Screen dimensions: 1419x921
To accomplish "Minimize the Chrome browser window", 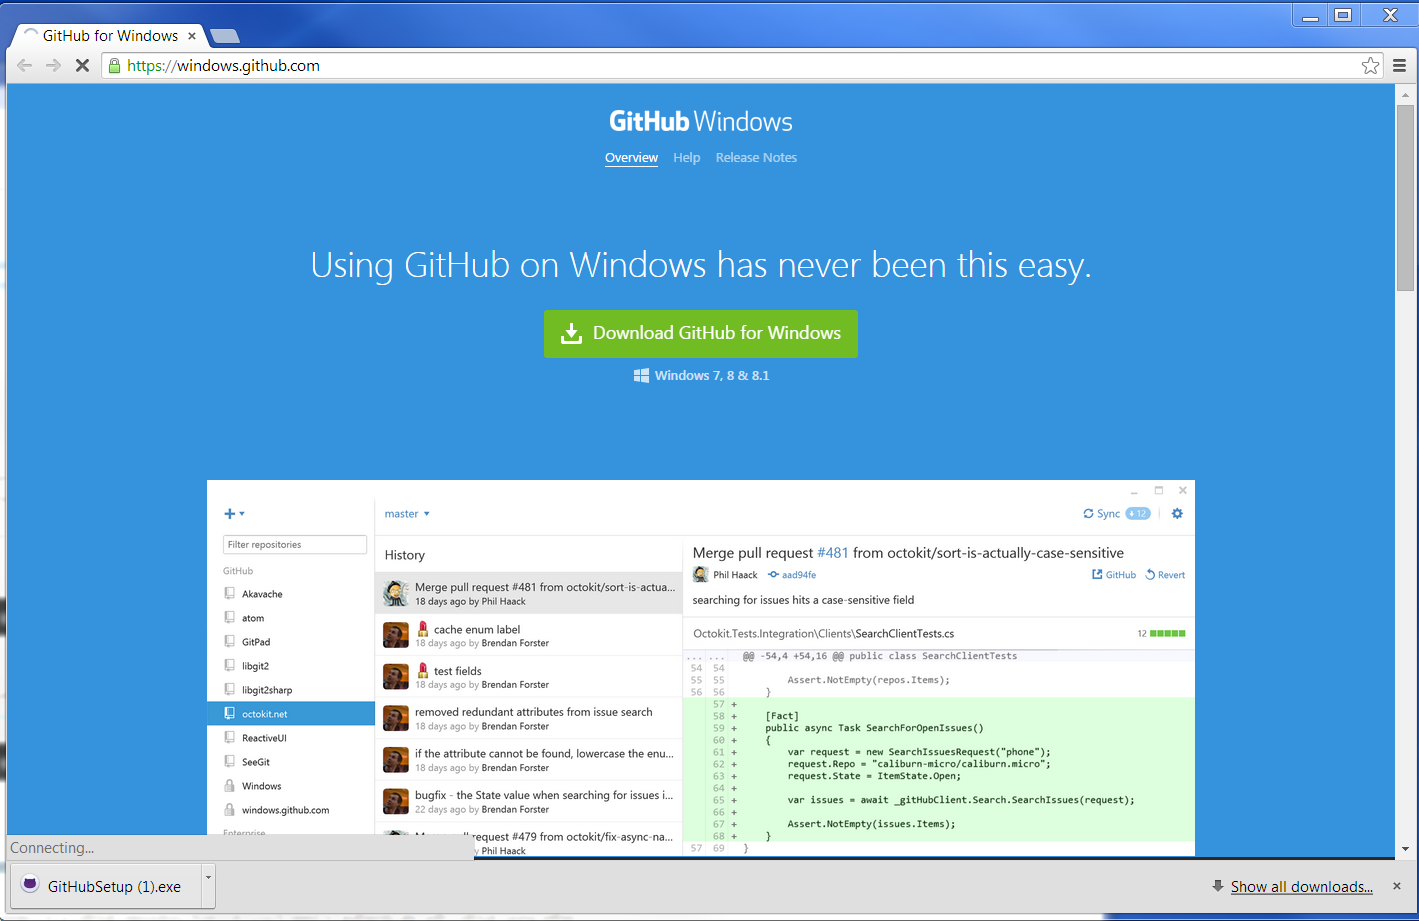I will coord(1310,15).
